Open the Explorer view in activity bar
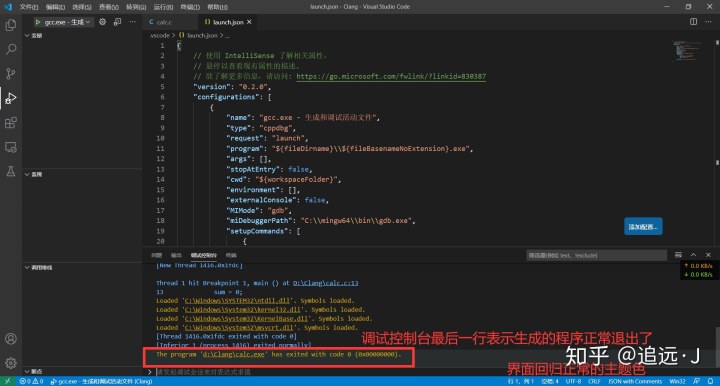Image resolution: width=720 pixels, height=386 pixels. coord(11,25)
